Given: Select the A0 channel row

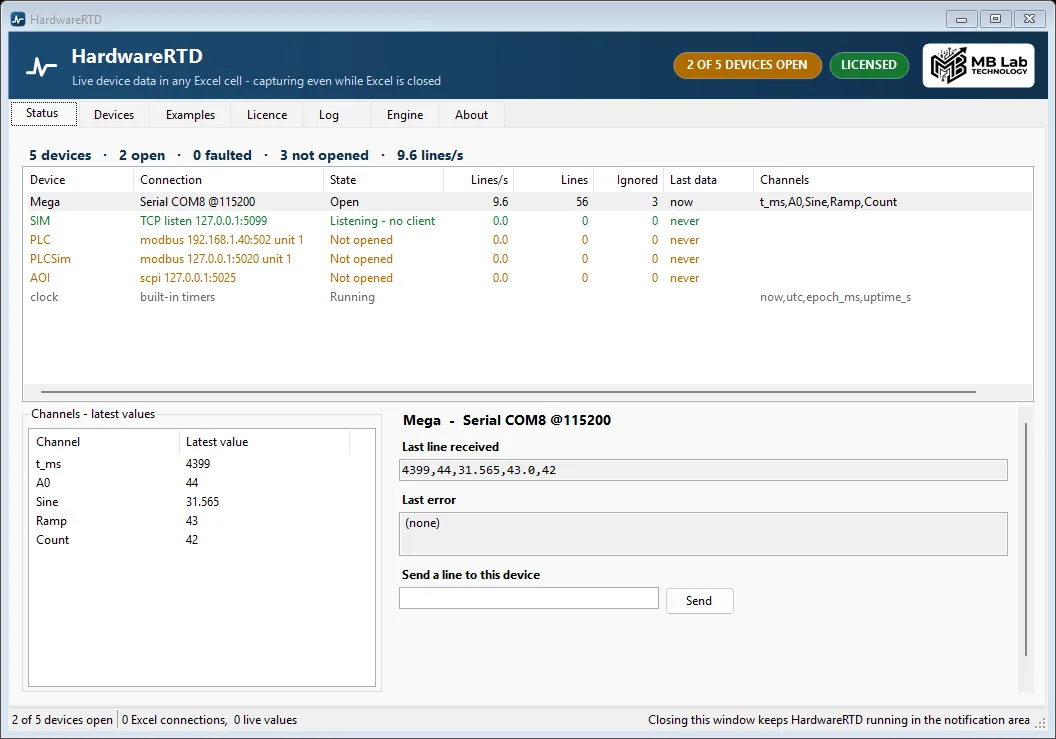Looking at the screenshot, I should pos(201,482).
